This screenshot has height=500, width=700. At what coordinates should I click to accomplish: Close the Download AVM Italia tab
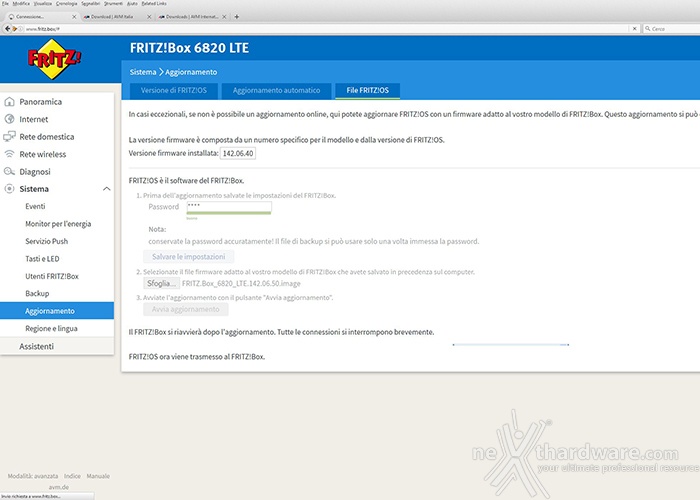click(x=149, y=17)
